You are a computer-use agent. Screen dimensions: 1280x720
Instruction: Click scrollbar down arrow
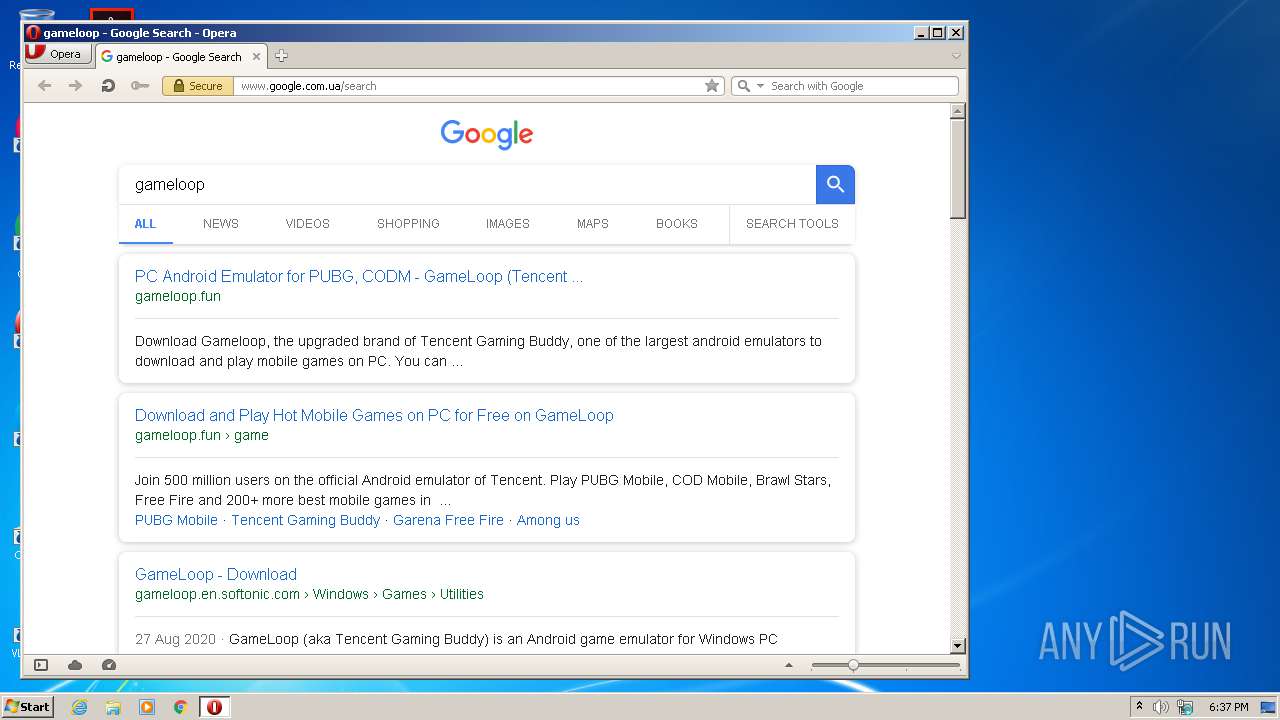pyautogui.click(x=957, y=646)
